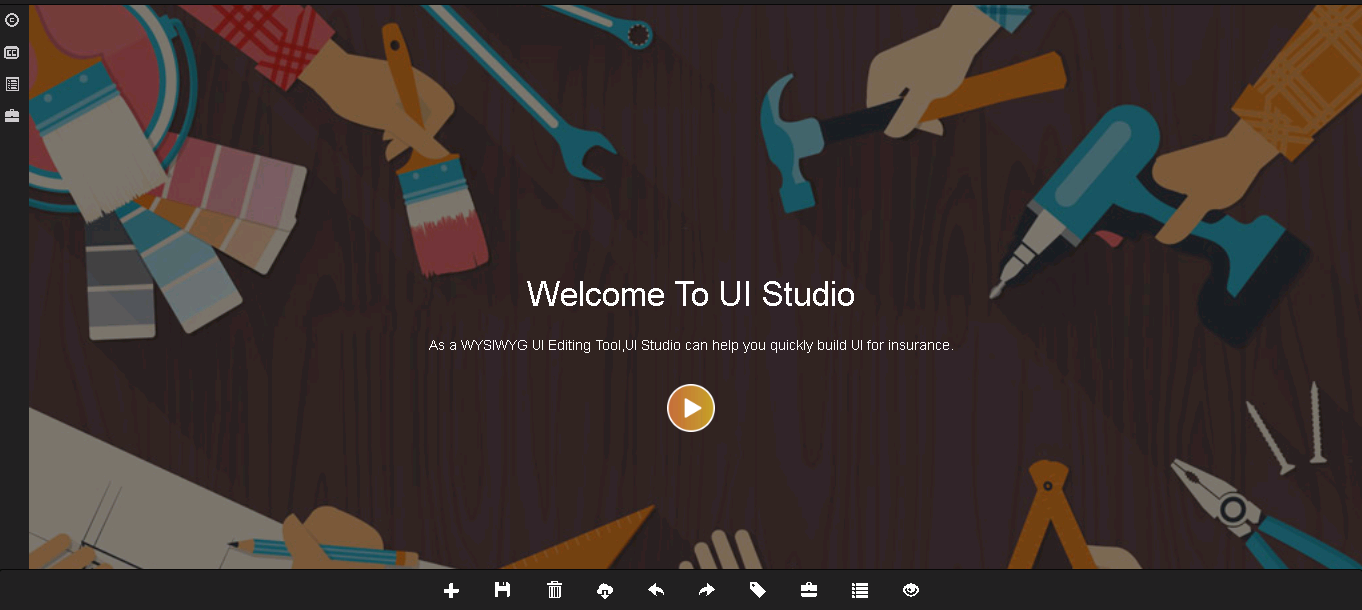Viewport: 1362px width, 610px height.
Task: Open the document list panel in sidebar
Action: click(x=12, y=84)
